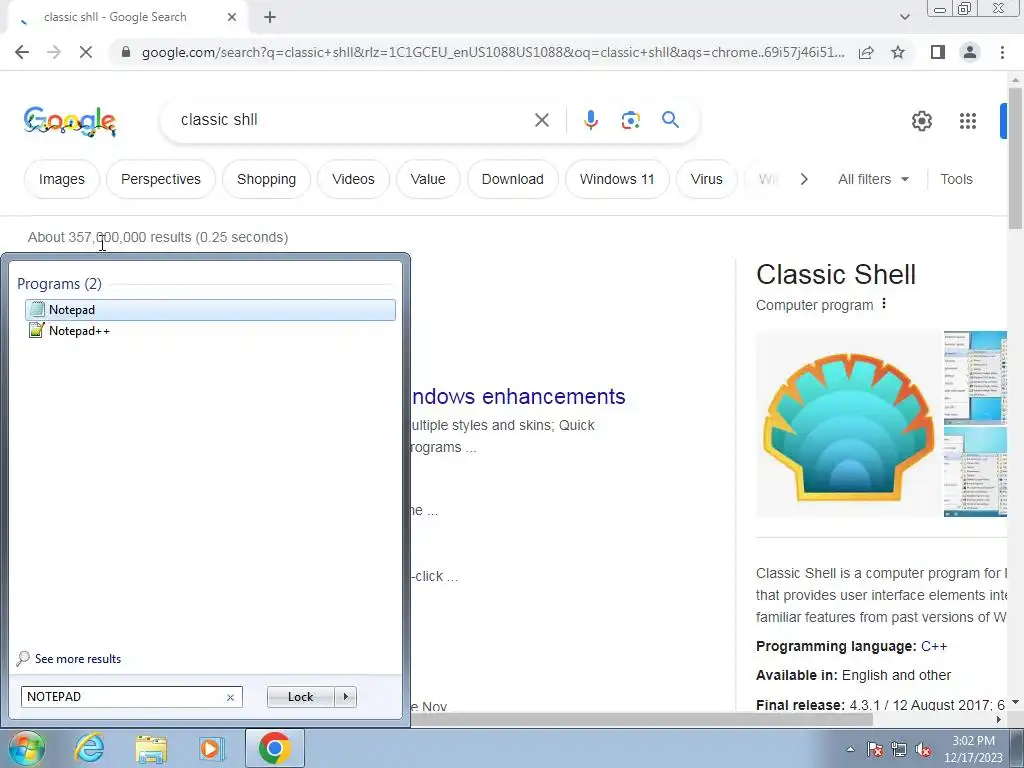The height and width of the screenshot is (768, 1024).
Task: Open Chrome's three-dot menu
Action: [x=1002, y=52]
